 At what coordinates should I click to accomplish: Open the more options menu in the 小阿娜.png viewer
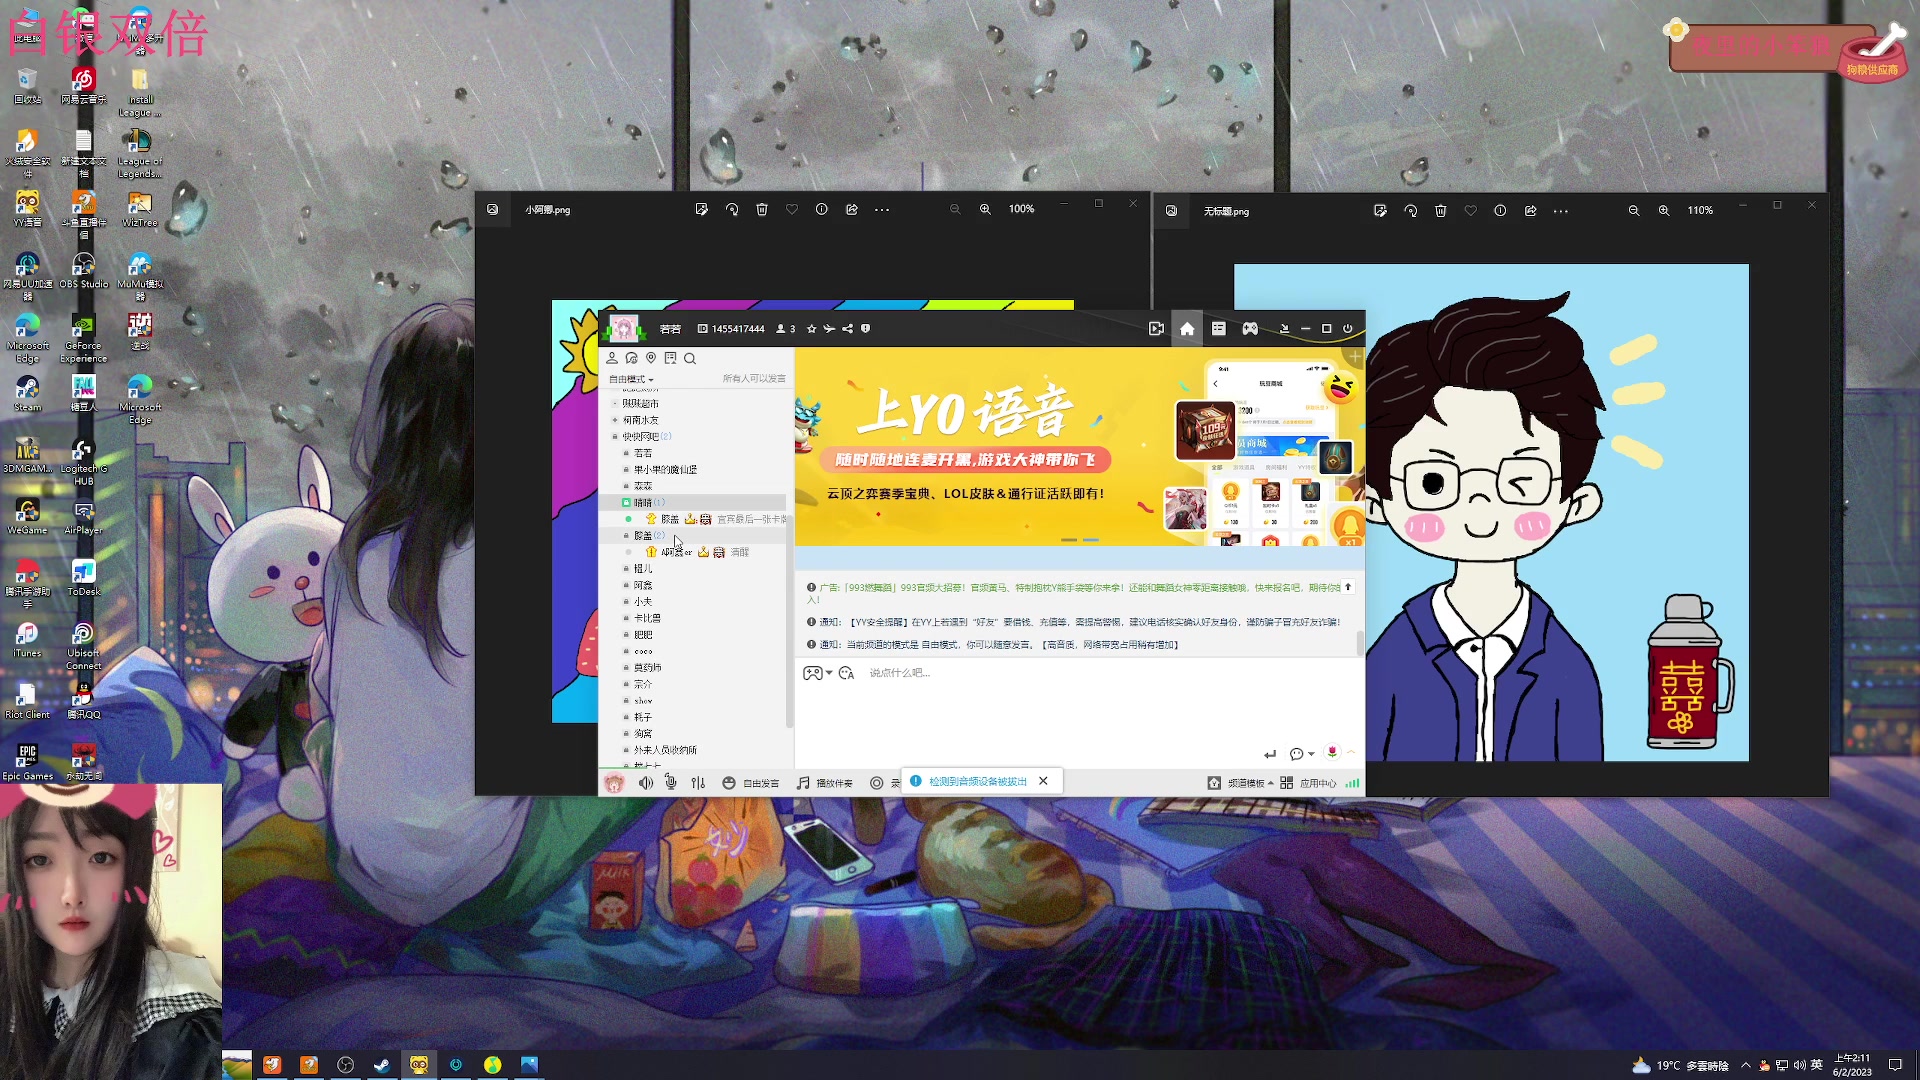[x=882, y=210]
